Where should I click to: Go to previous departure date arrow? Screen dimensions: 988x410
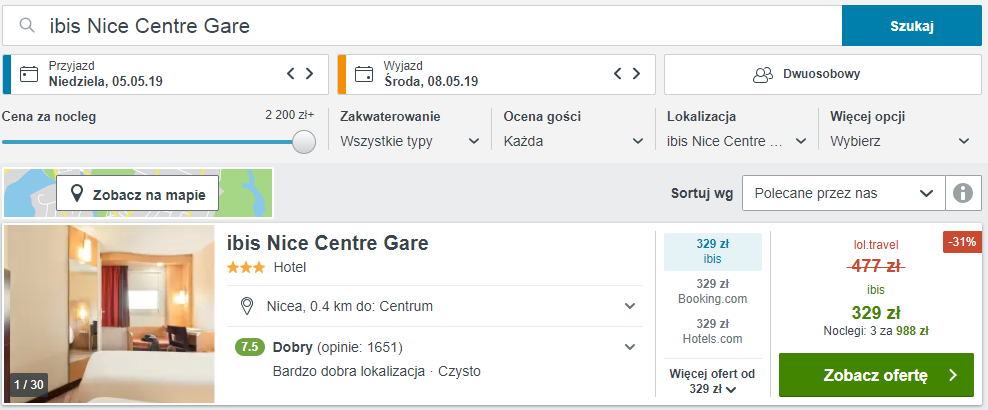tap(618, 74)
